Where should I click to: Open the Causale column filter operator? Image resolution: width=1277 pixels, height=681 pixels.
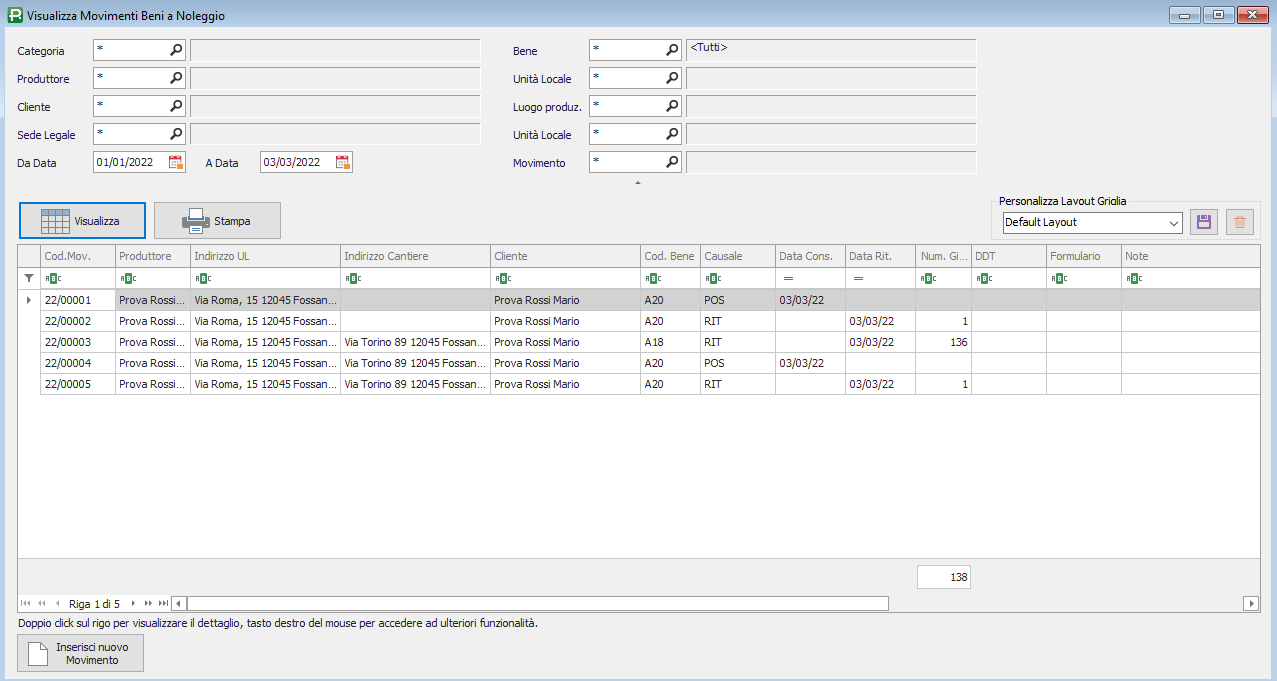(x=711, y=278)
